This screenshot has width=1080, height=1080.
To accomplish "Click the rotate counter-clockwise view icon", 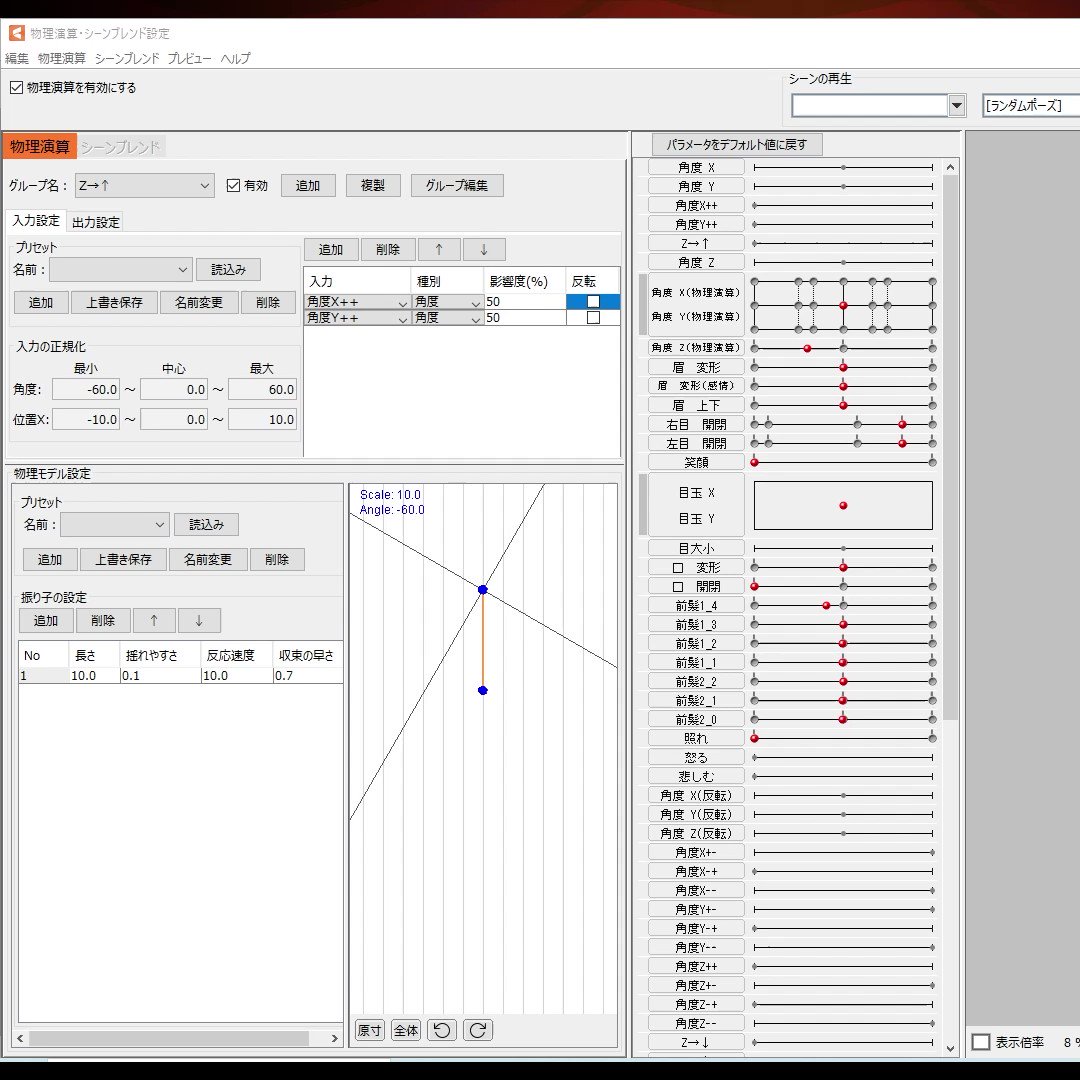I will pyautogui.click(x=442, y=1030).
